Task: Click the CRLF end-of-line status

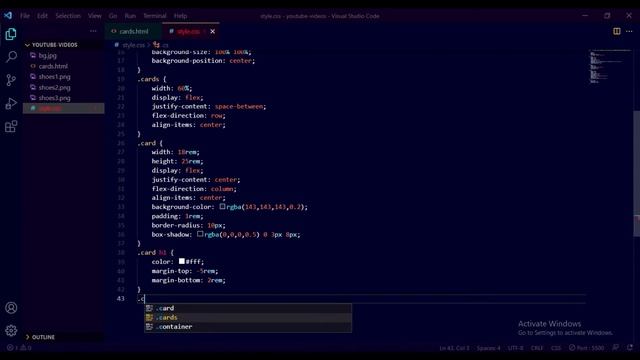Action: 537,348
